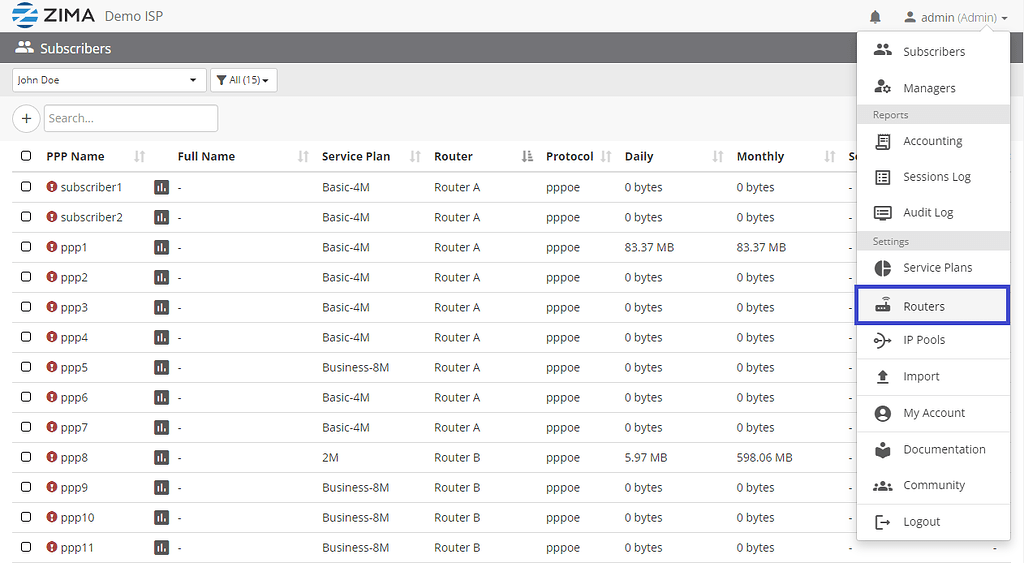
Task: Open the stats chart icon for ppp8
Action: click(x=161, y=458)
